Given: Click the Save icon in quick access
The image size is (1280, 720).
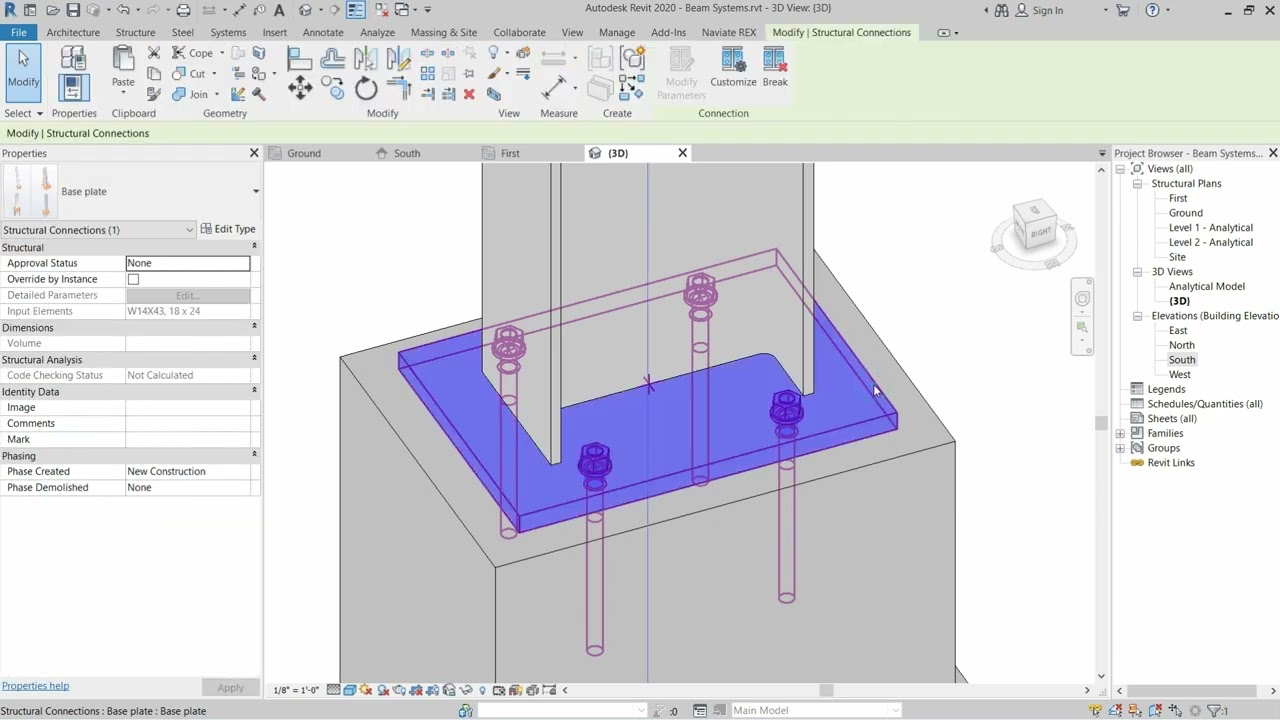Looking at the screenshot, I should coord(73,10).
